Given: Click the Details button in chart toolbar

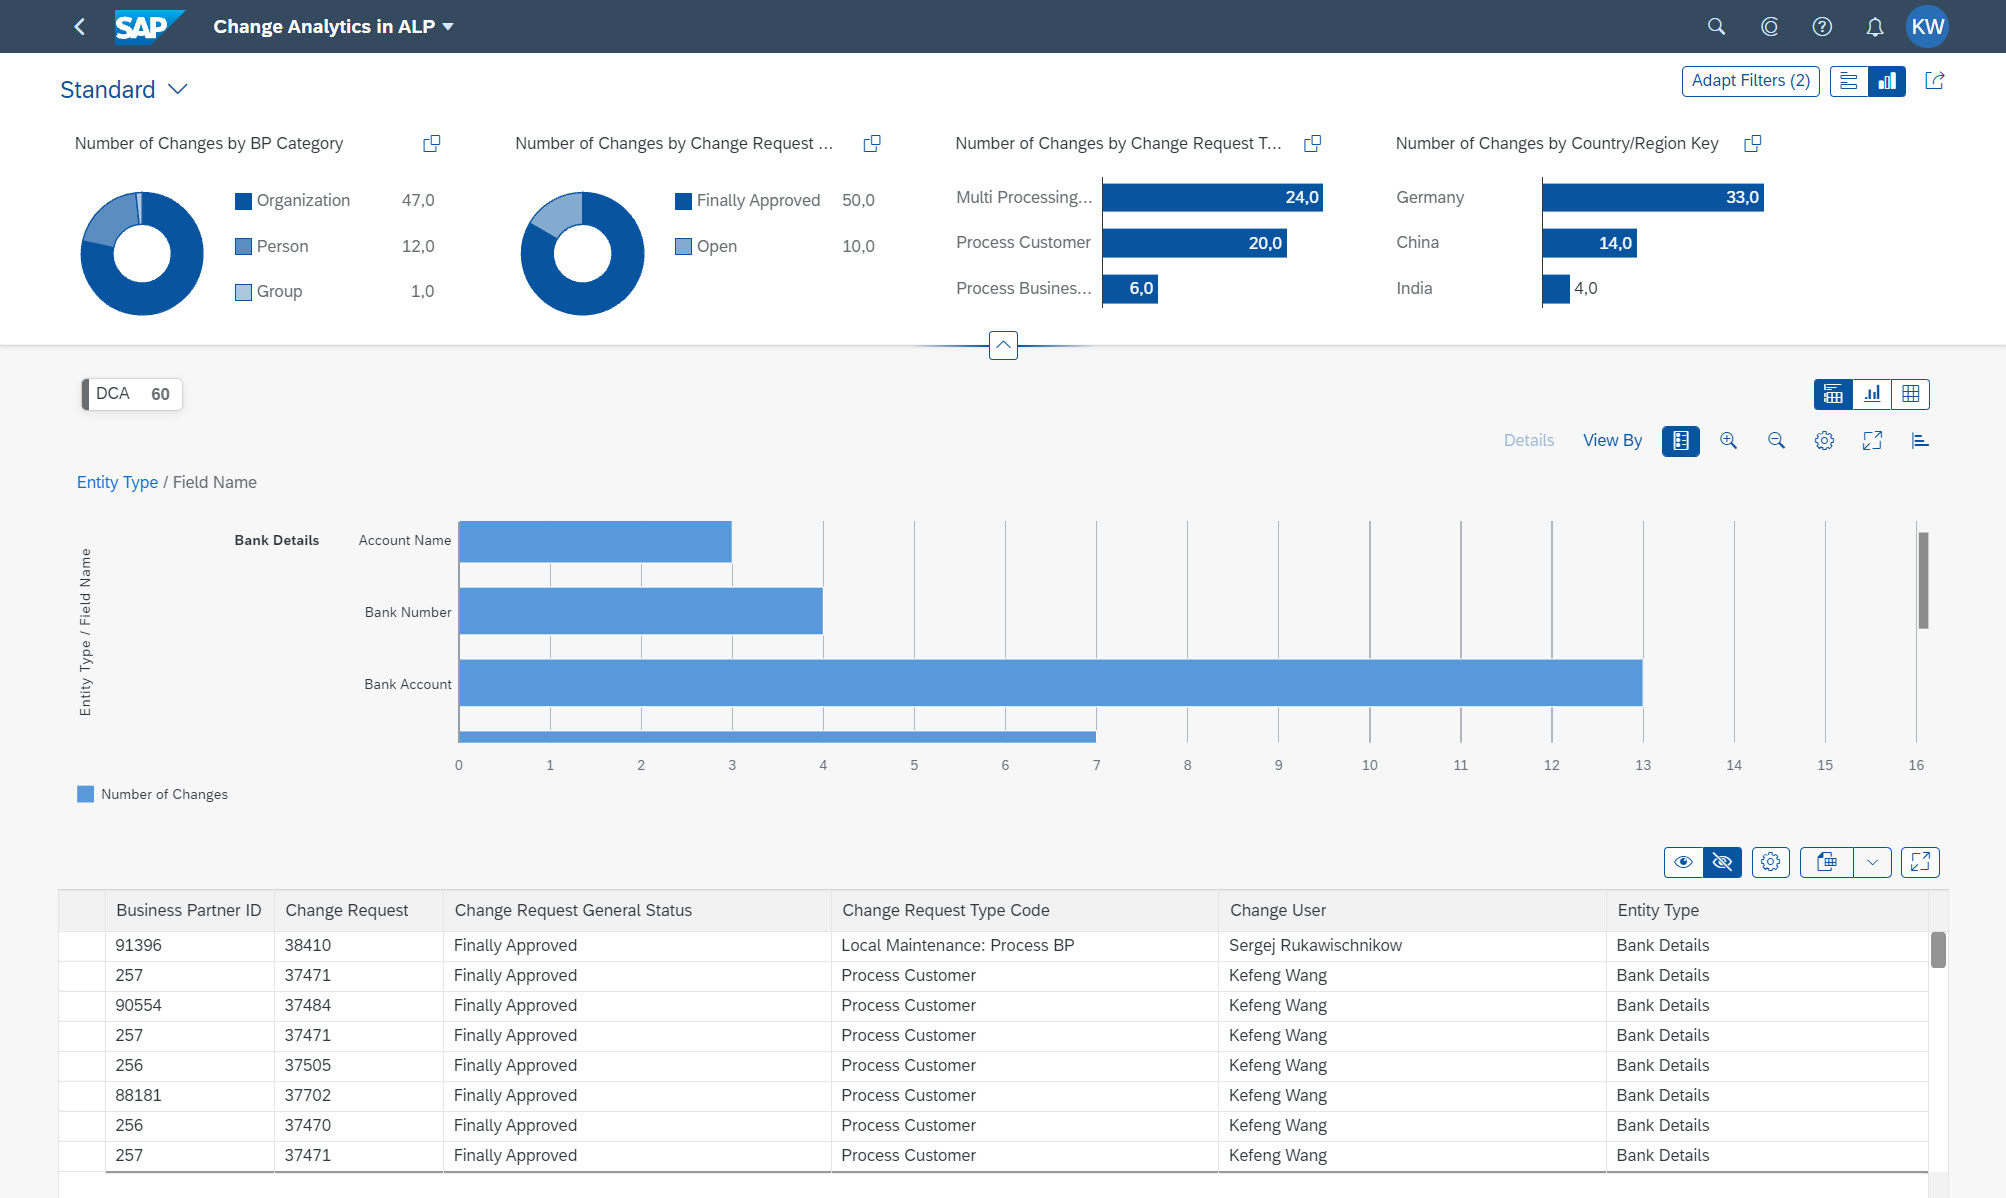Looking at the screenshot, I should pyautogui.click(x=1528, y=439).
